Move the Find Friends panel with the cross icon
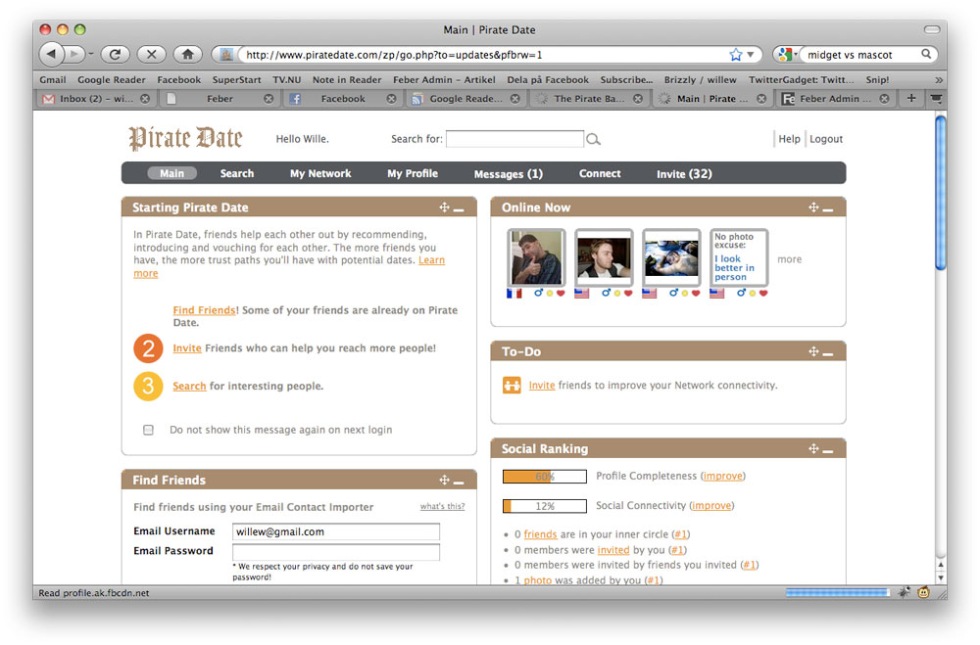Viewport: 980px width, 645px height. coord(444,480)
